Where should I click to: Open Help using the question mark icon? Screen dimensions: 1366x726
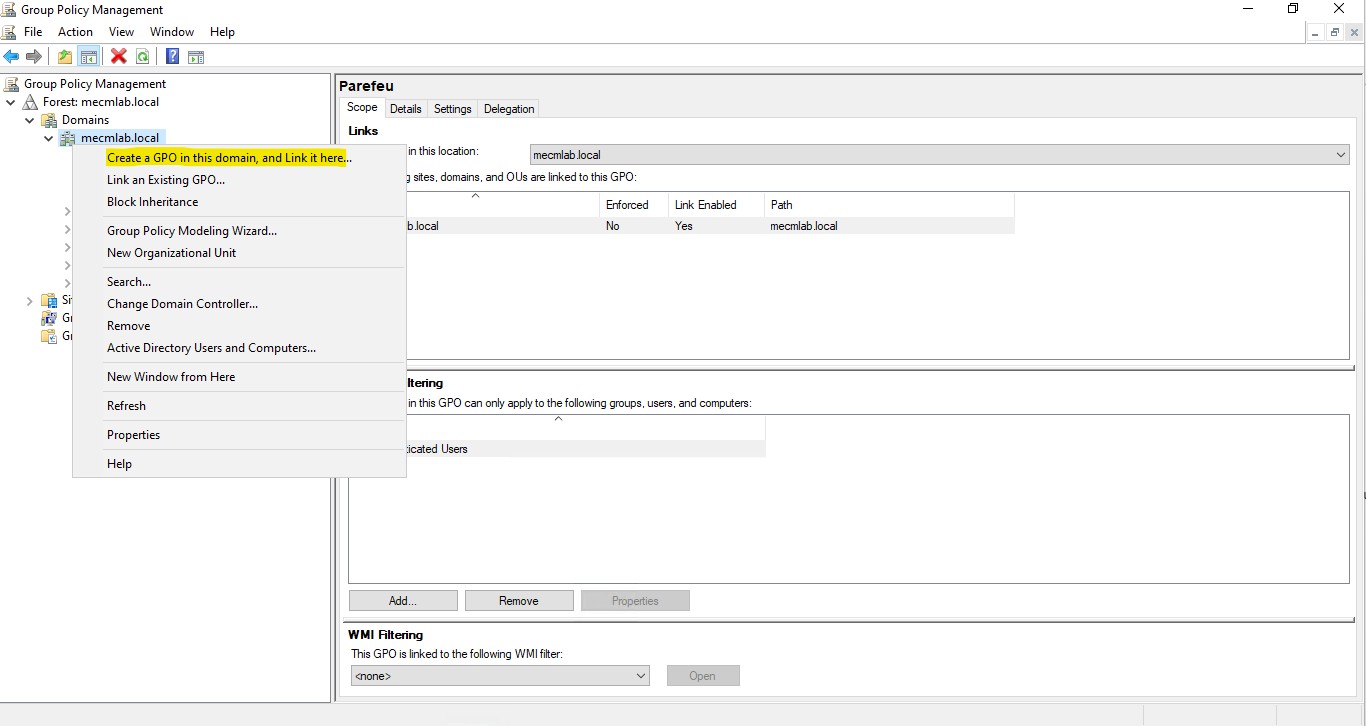point(171,56)
